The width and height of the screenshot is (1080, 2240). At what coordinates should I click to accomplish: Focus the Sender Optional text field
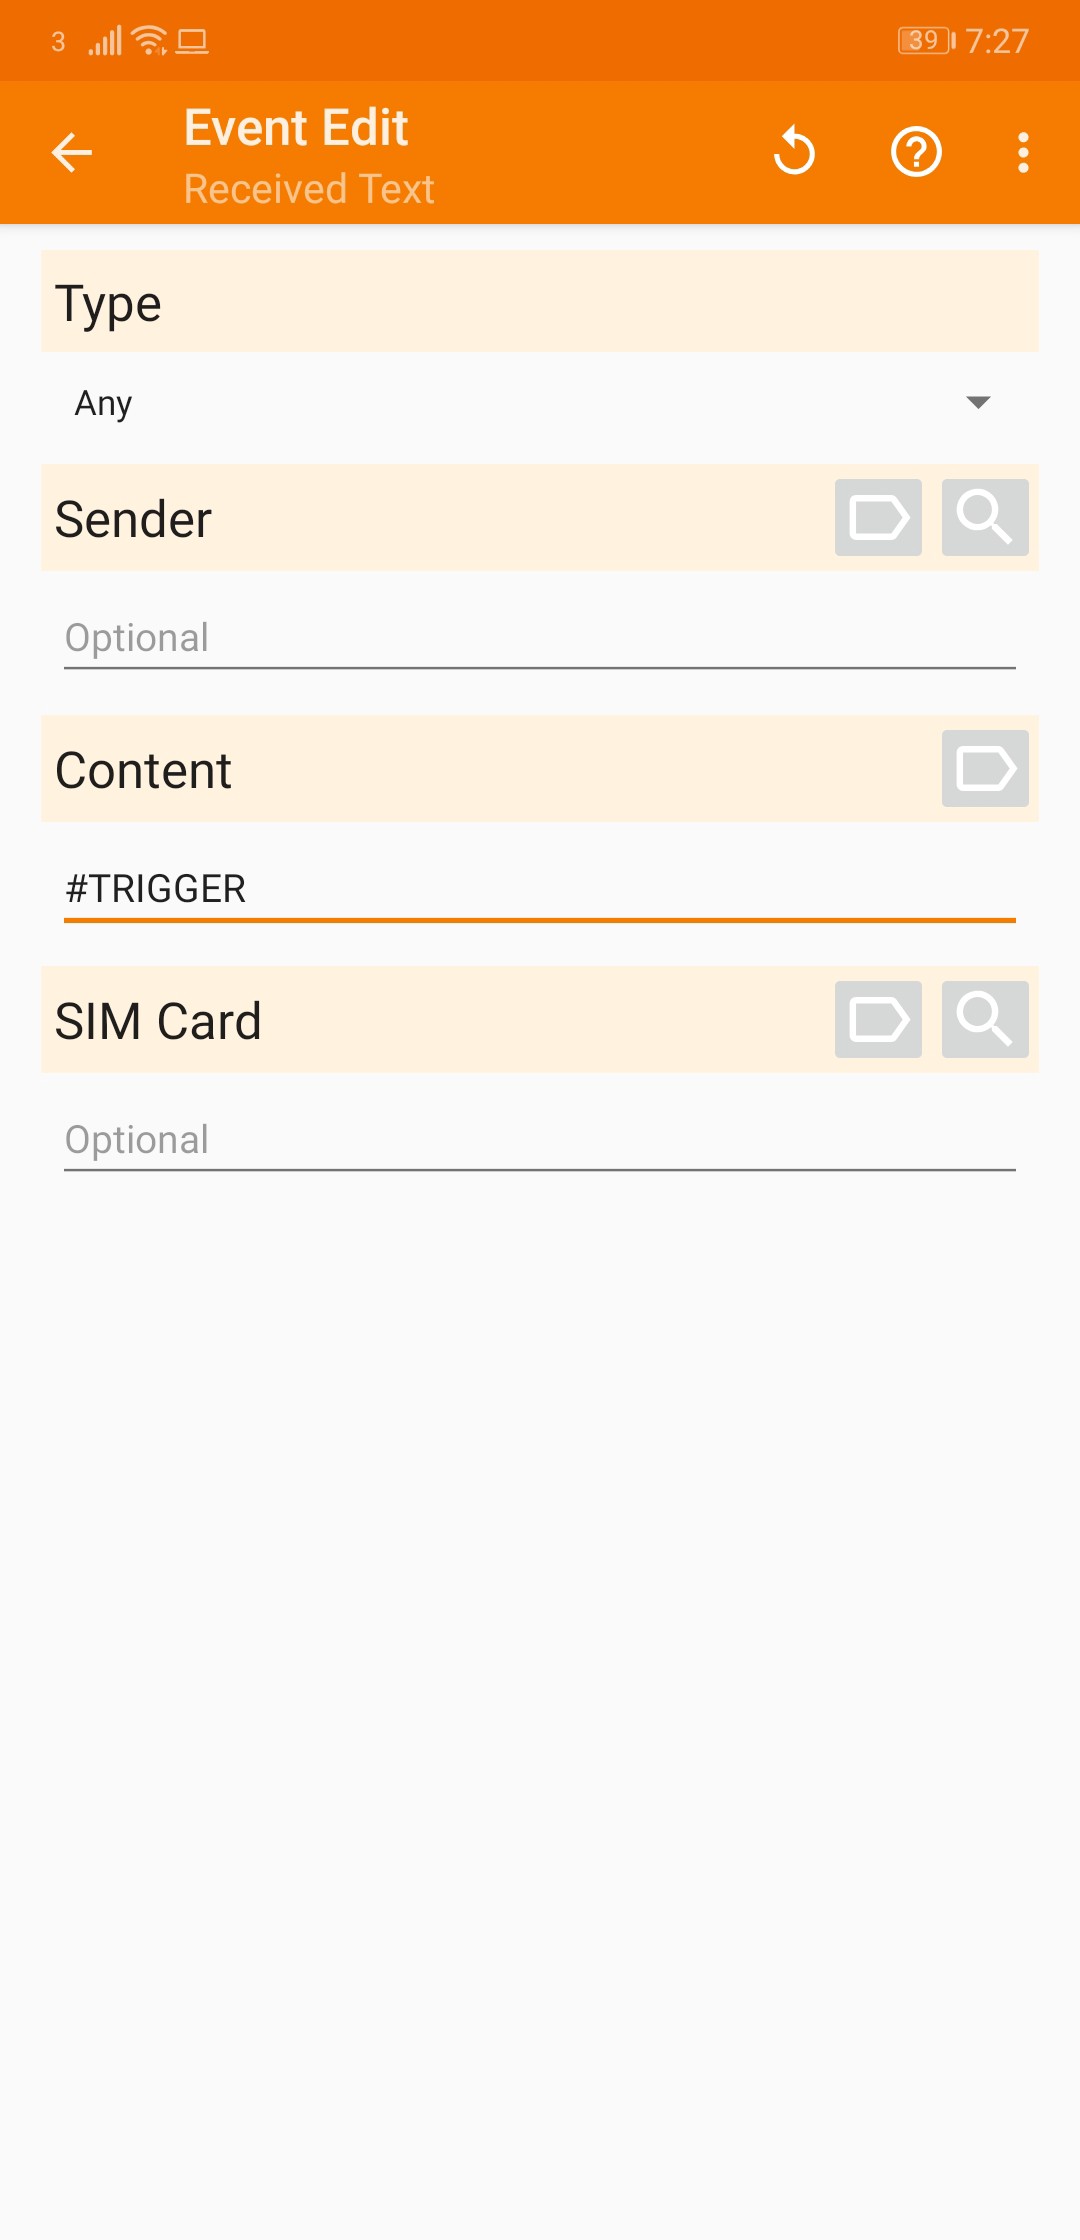point(540,638)
